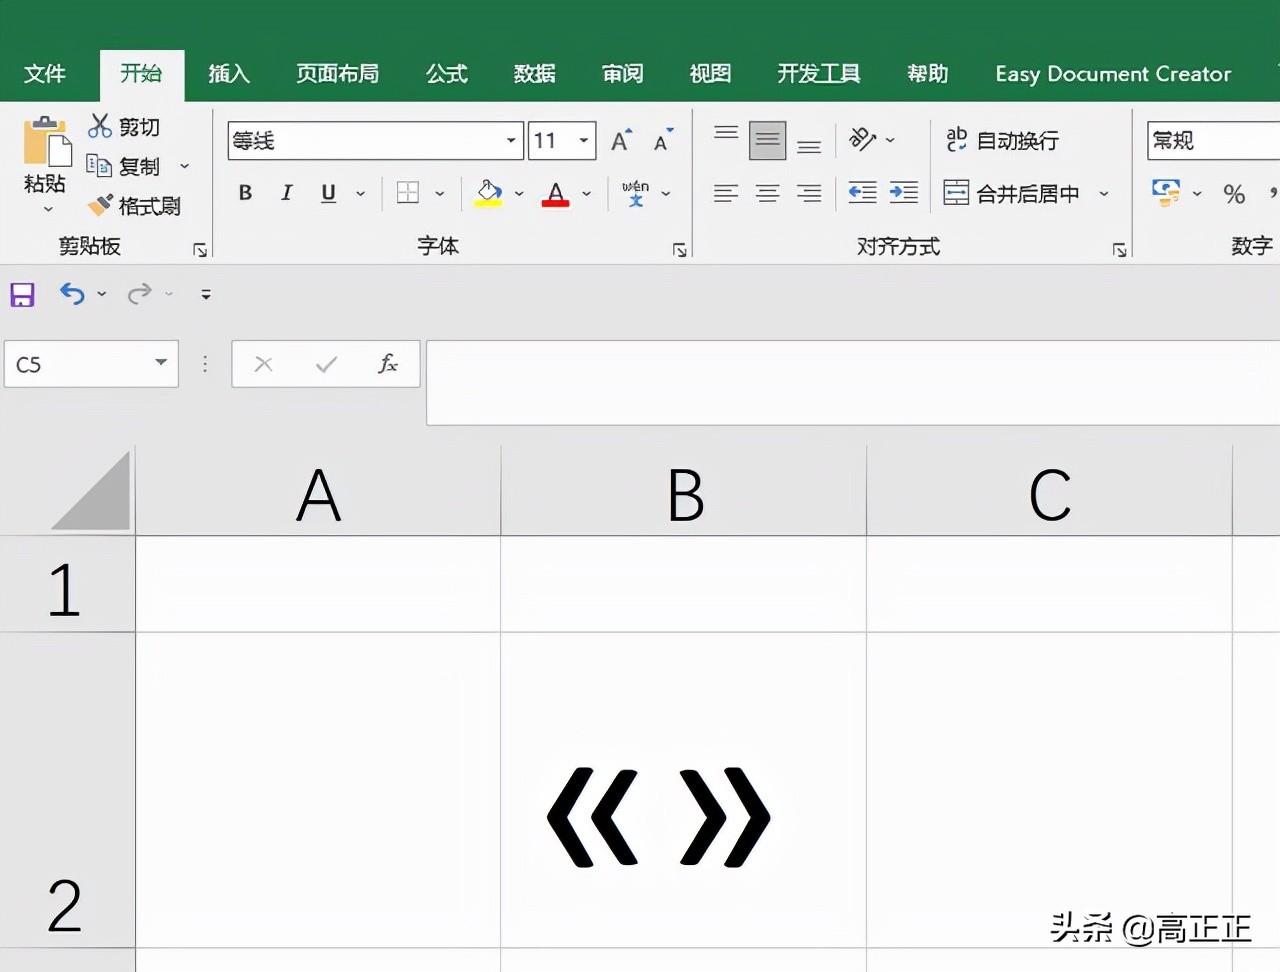Toggle Italic formatting
1280x972 pixels.
coord(287,193)
